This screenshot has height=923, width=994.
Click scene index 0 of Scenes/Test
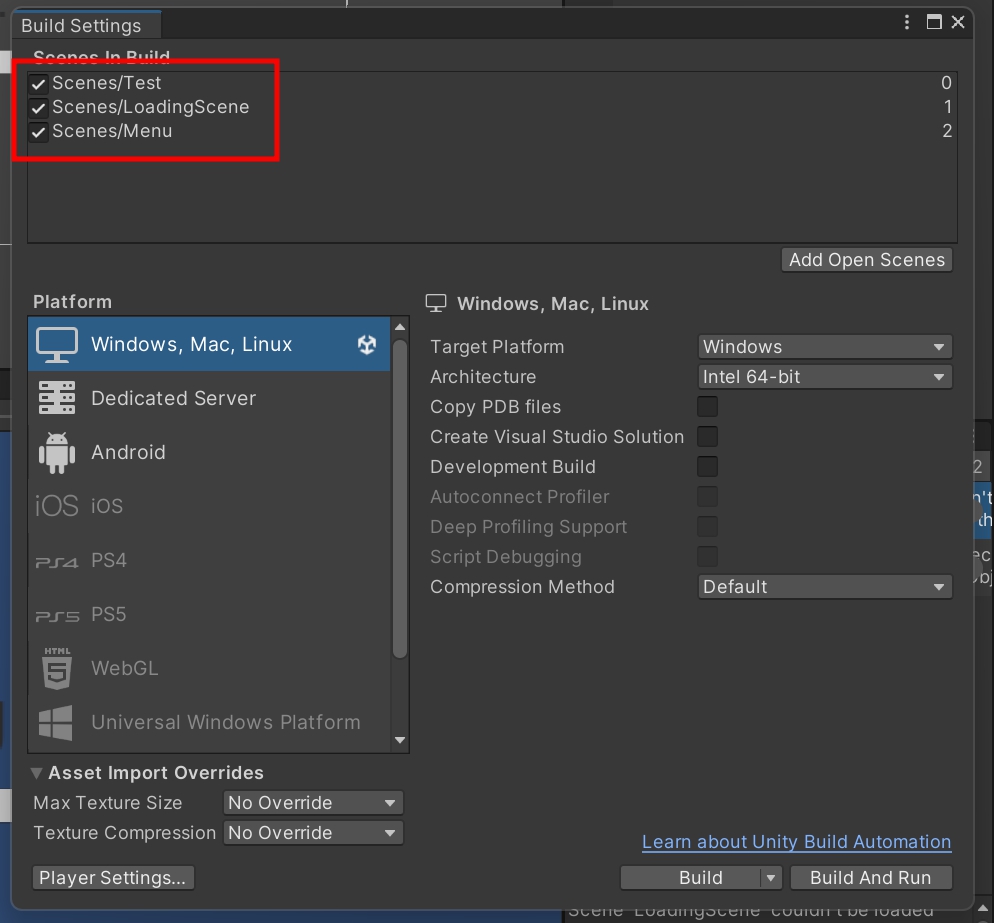coord(946,83)
